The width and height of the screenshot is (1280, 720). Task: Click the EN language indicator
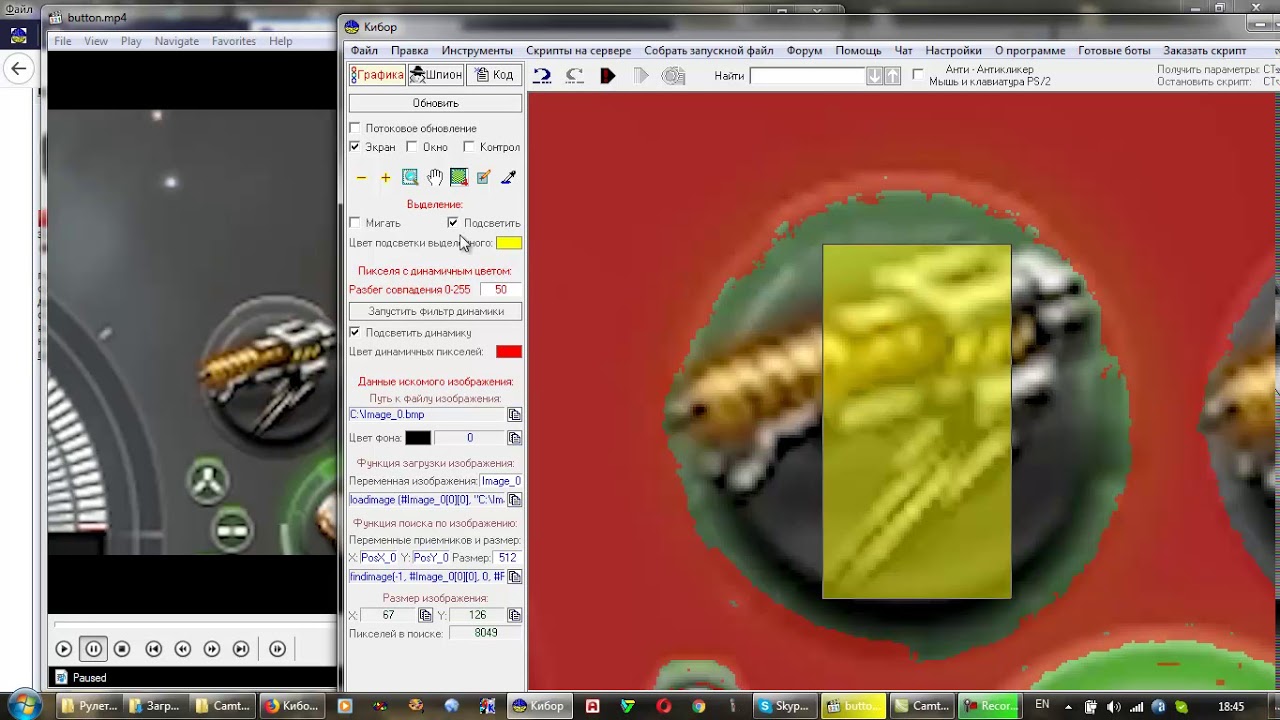pyautogui.click(x=1042, y=705)
